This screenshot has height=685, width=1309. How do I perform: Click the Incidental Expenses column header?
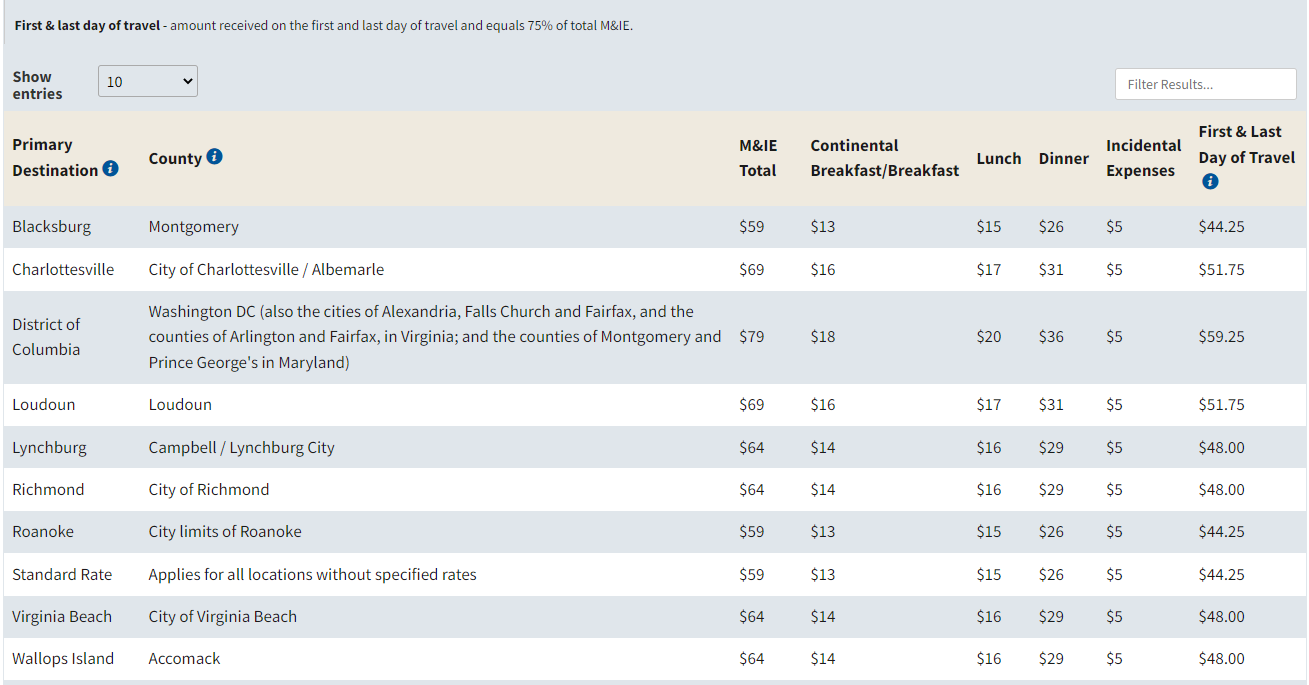click(x=1143, y=158)
